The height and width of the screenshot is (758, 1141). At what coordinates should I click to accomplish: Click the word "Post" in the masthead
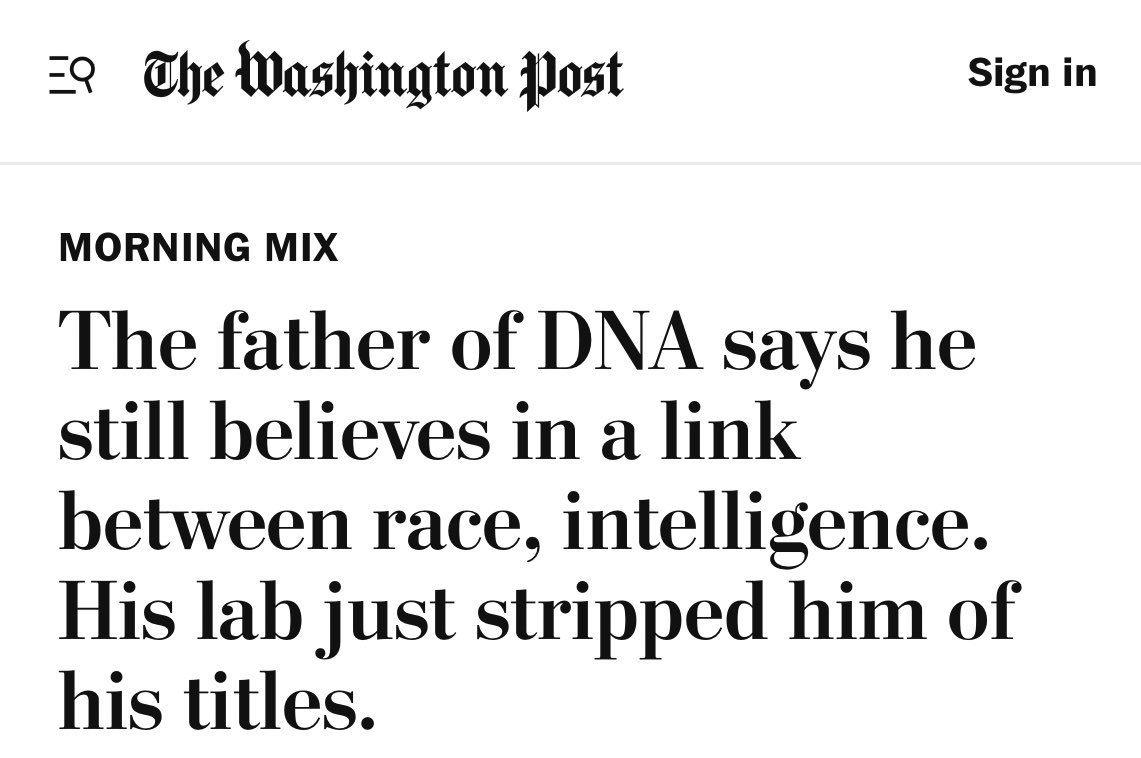[571, 76]
